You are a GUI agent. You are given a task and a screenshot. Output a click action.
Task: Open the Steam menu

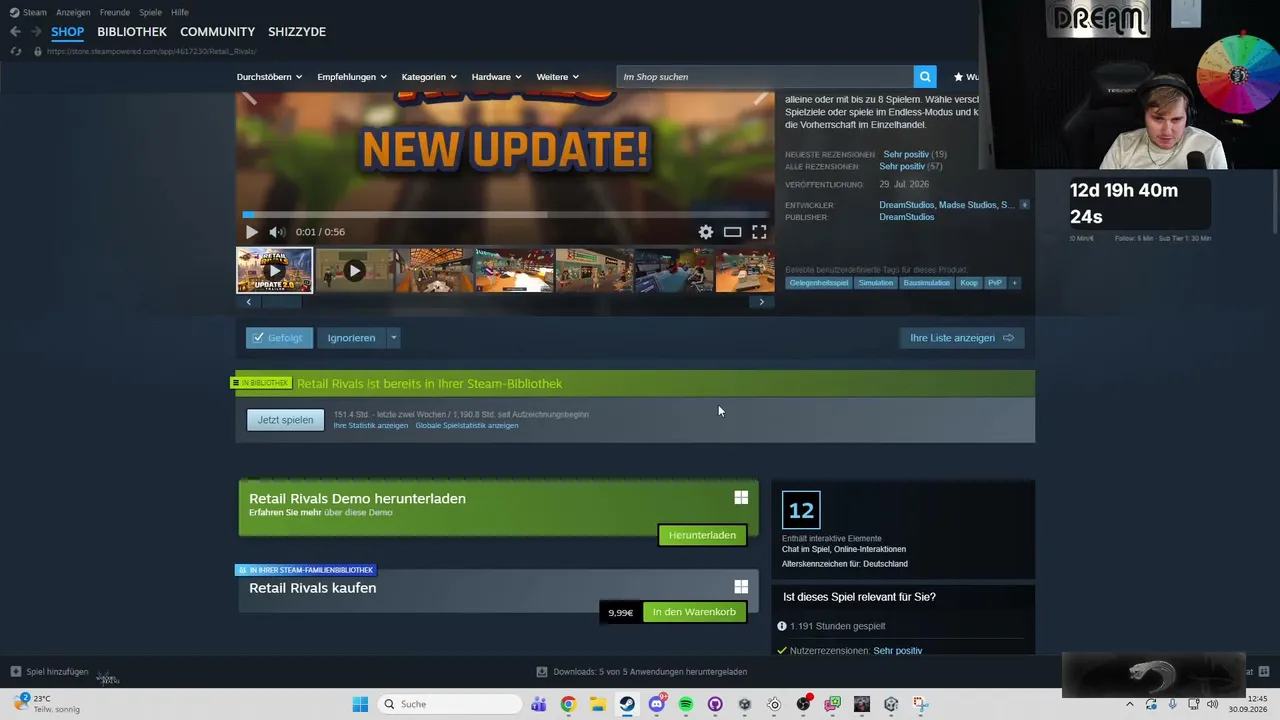click(29, 12)
